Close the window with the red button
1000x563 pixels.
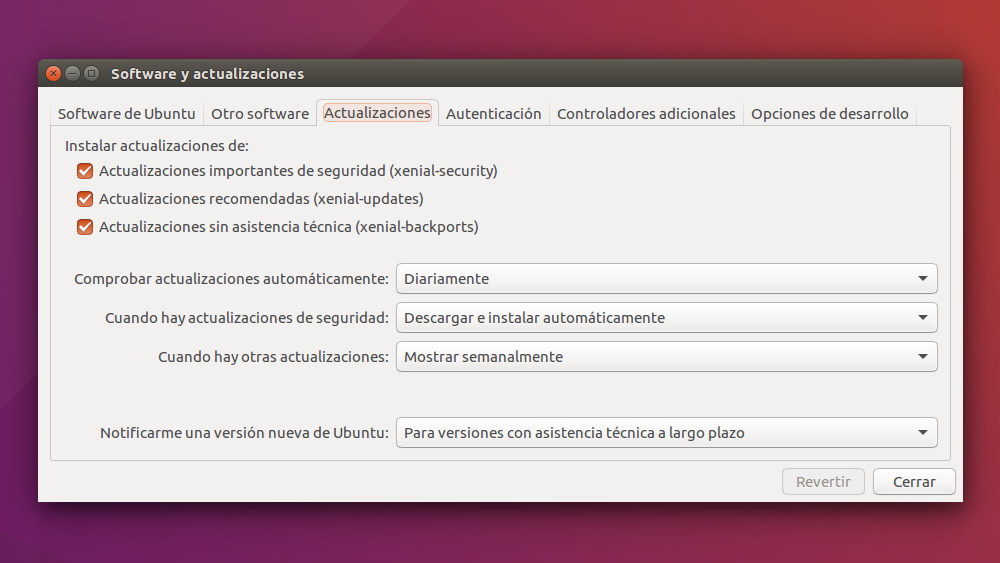pos(54,73)
